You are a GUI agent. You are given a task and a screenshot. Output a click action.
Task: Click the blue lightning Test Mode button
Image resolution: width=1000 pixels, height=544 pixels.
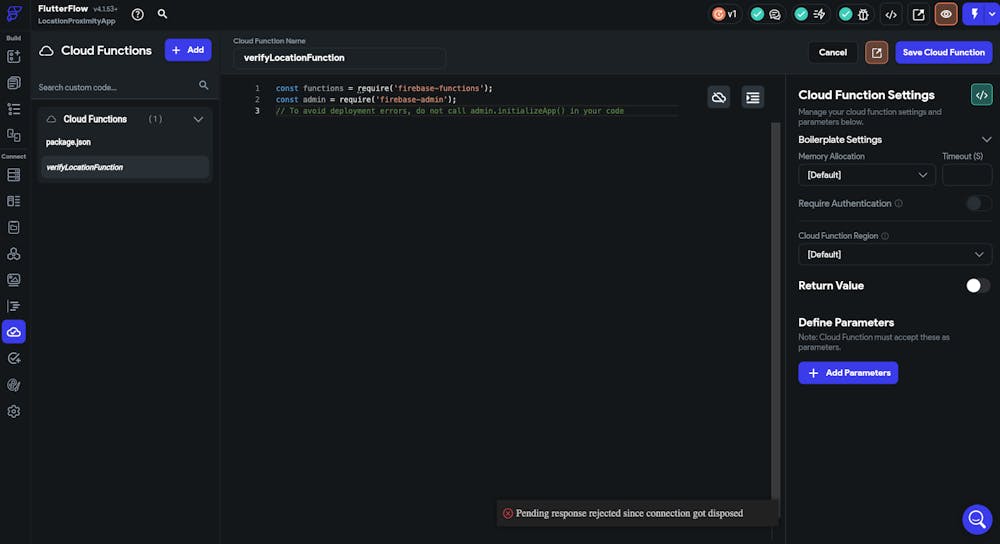974,14
